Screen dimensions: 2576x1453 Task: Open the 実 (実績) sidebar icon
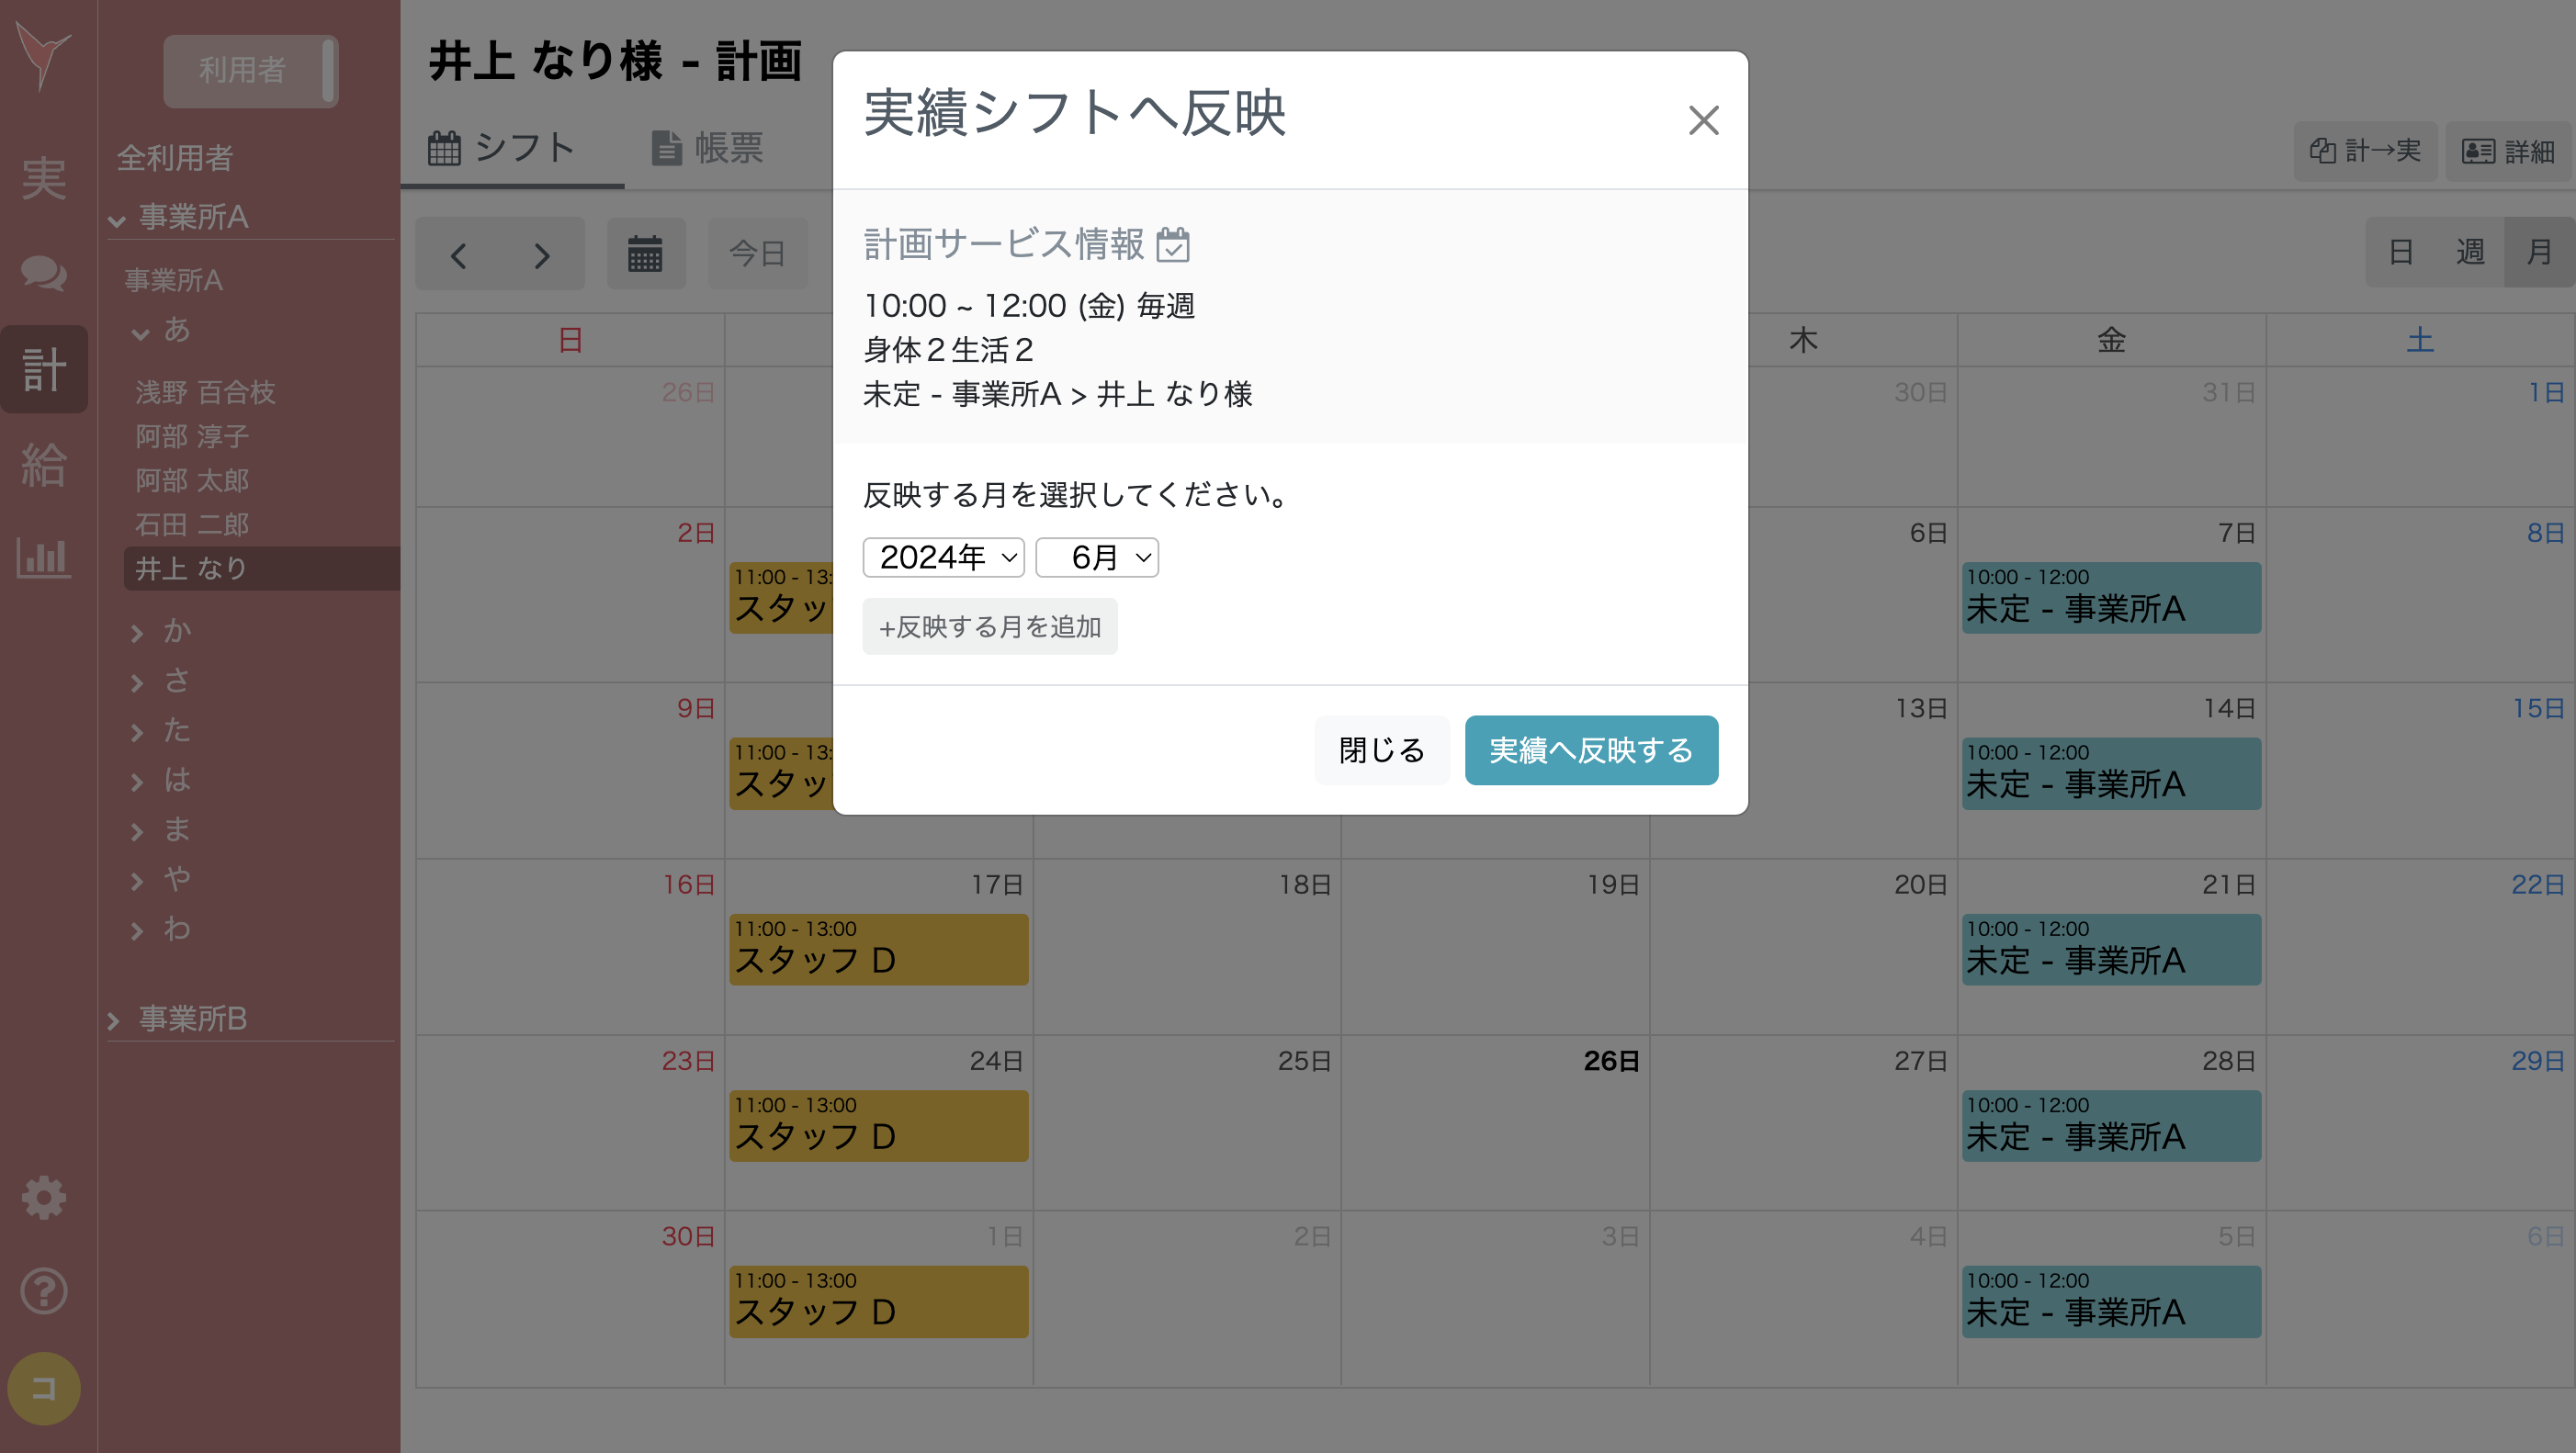click(44, 176)
